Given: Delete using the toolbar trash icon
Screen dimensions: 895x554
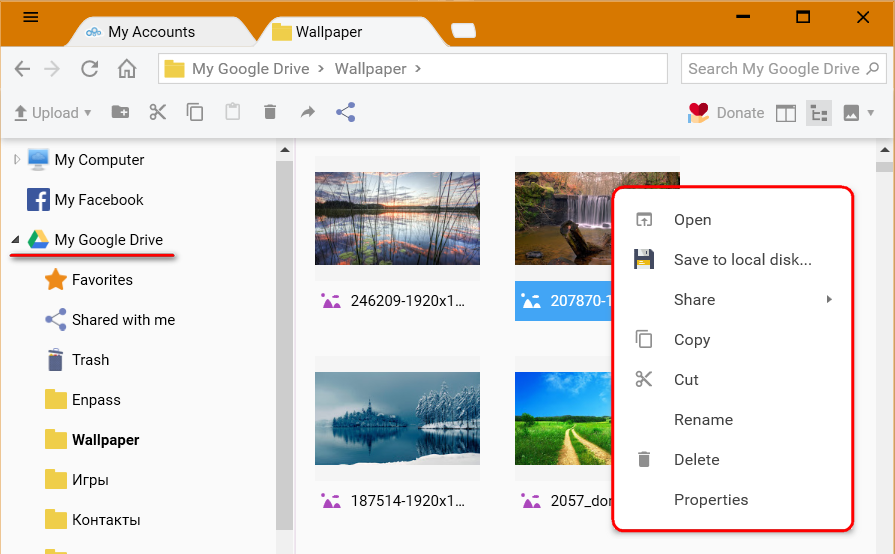Looking at the screenshot, I should coord(270,112).
